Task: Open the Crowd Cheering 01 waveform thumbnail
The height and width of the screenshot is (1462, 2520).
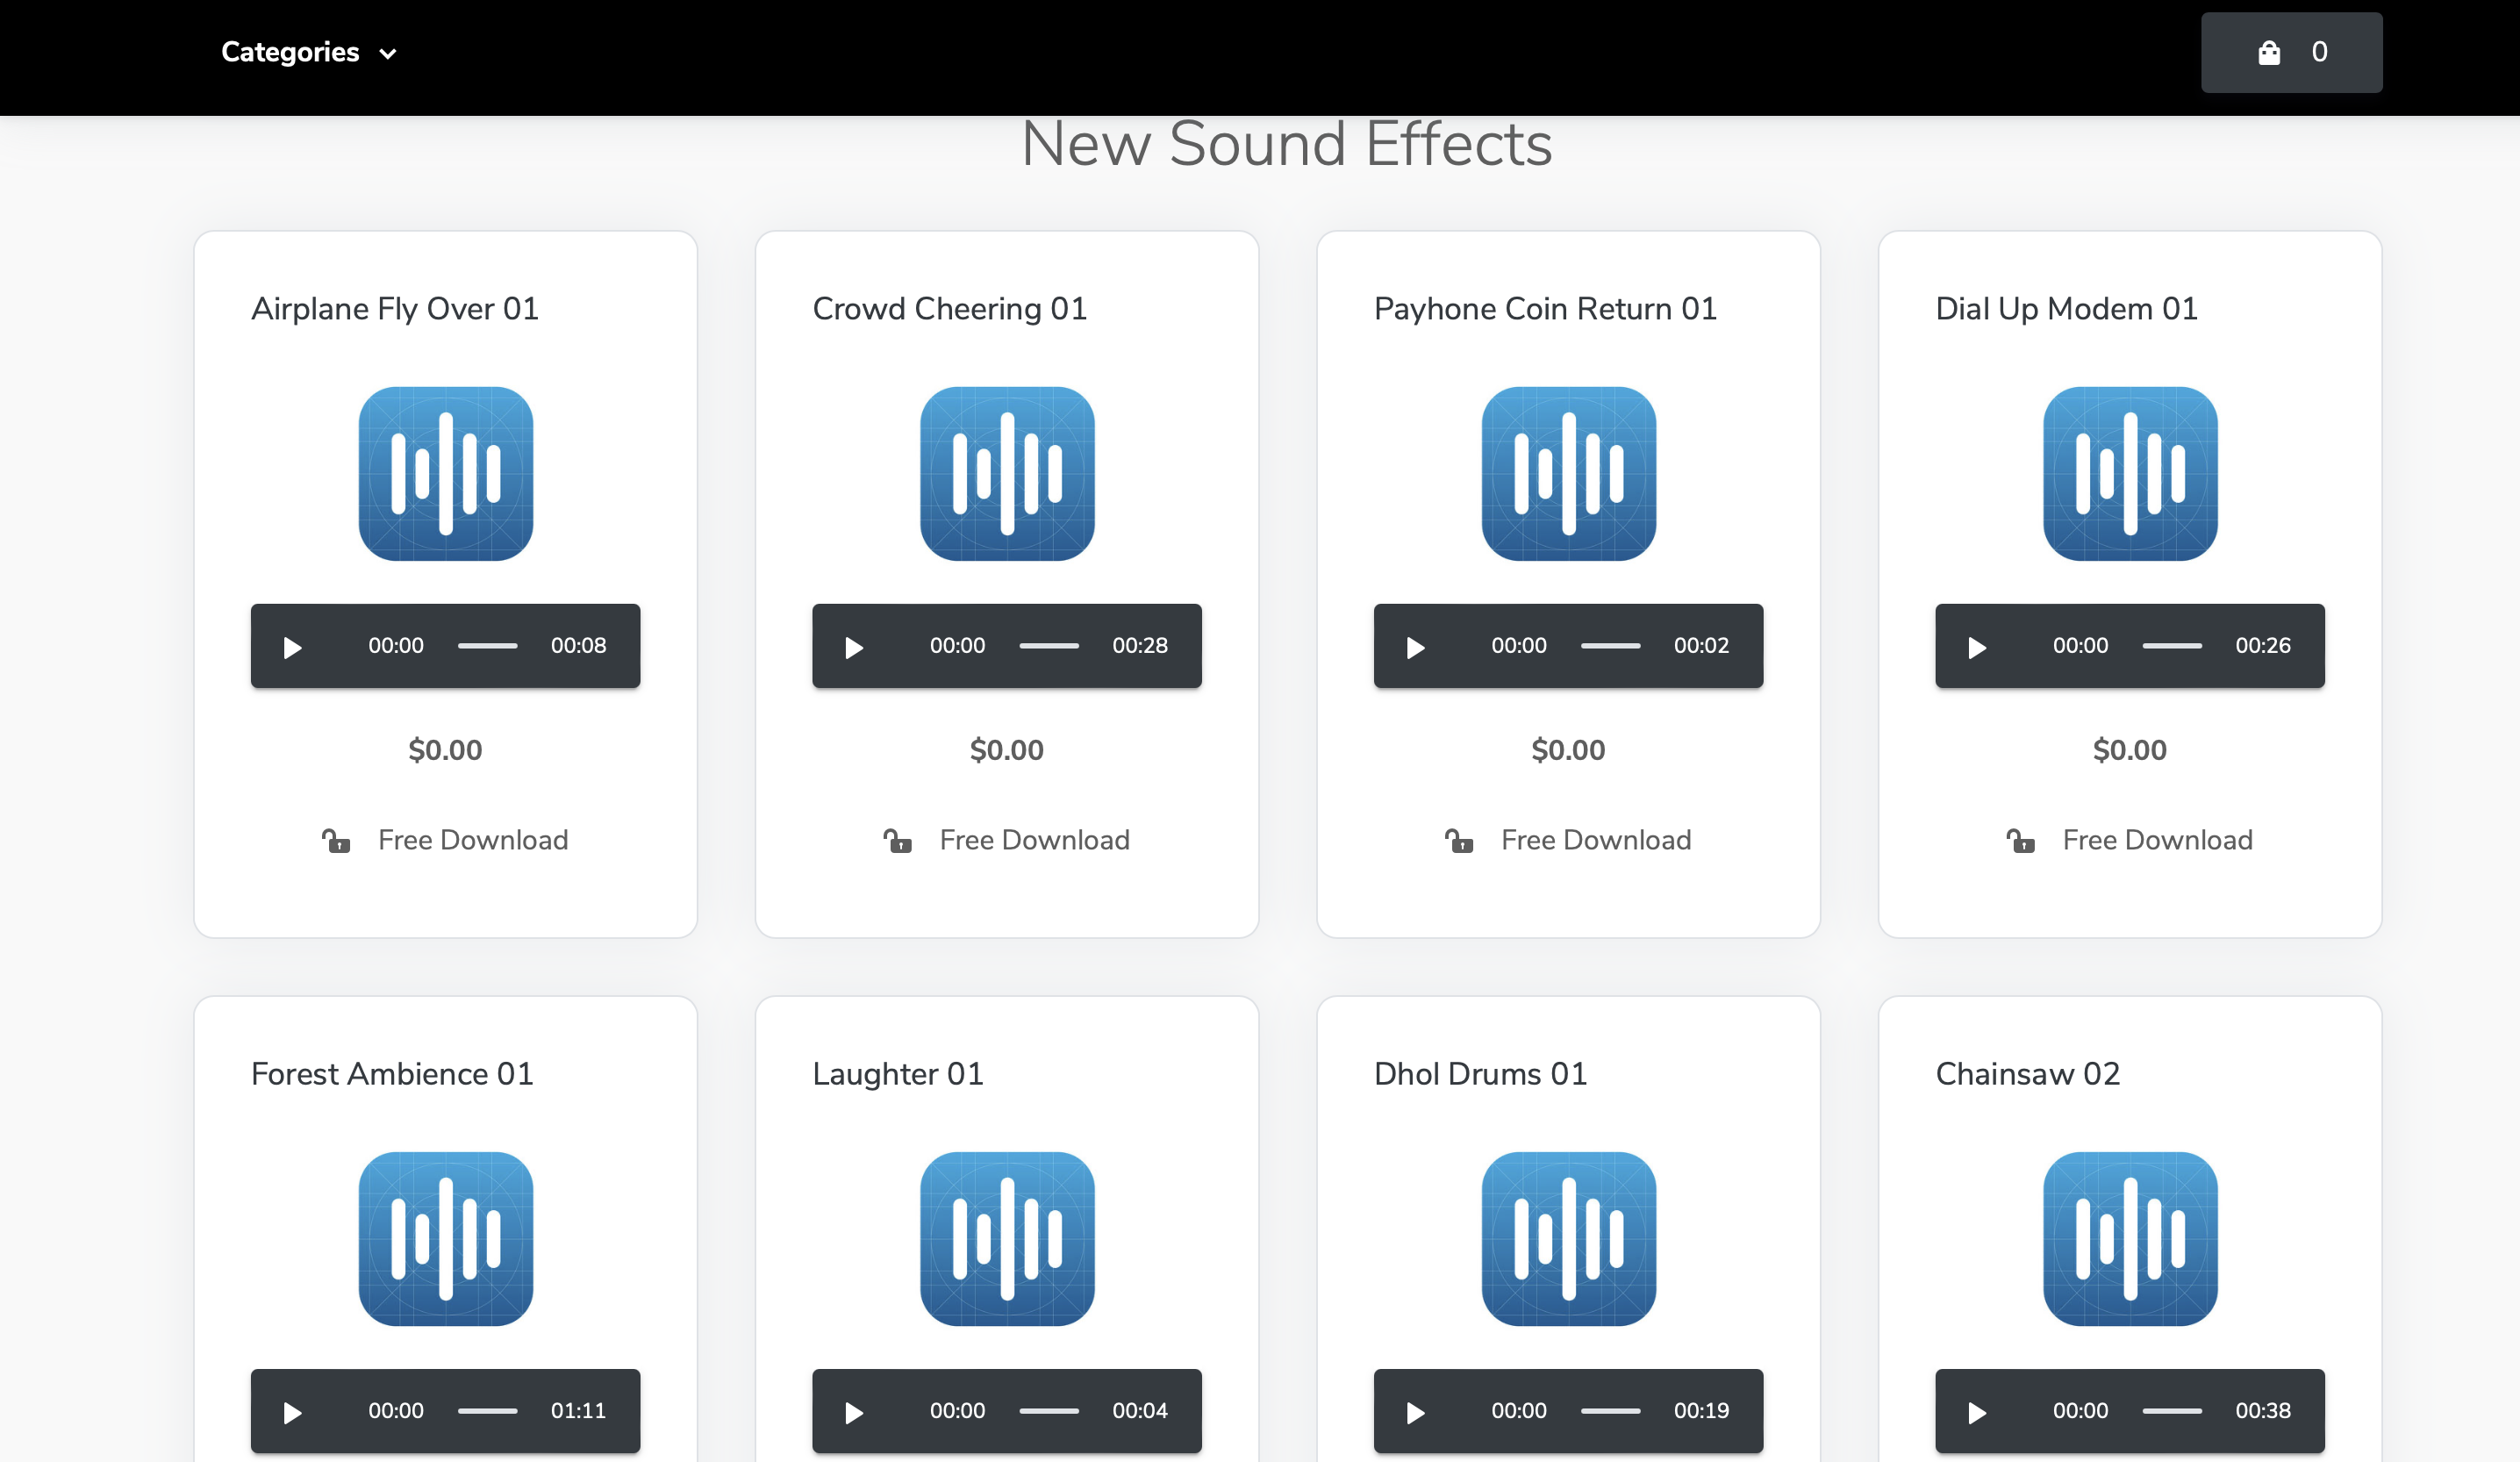Action: pos(1007,473)
